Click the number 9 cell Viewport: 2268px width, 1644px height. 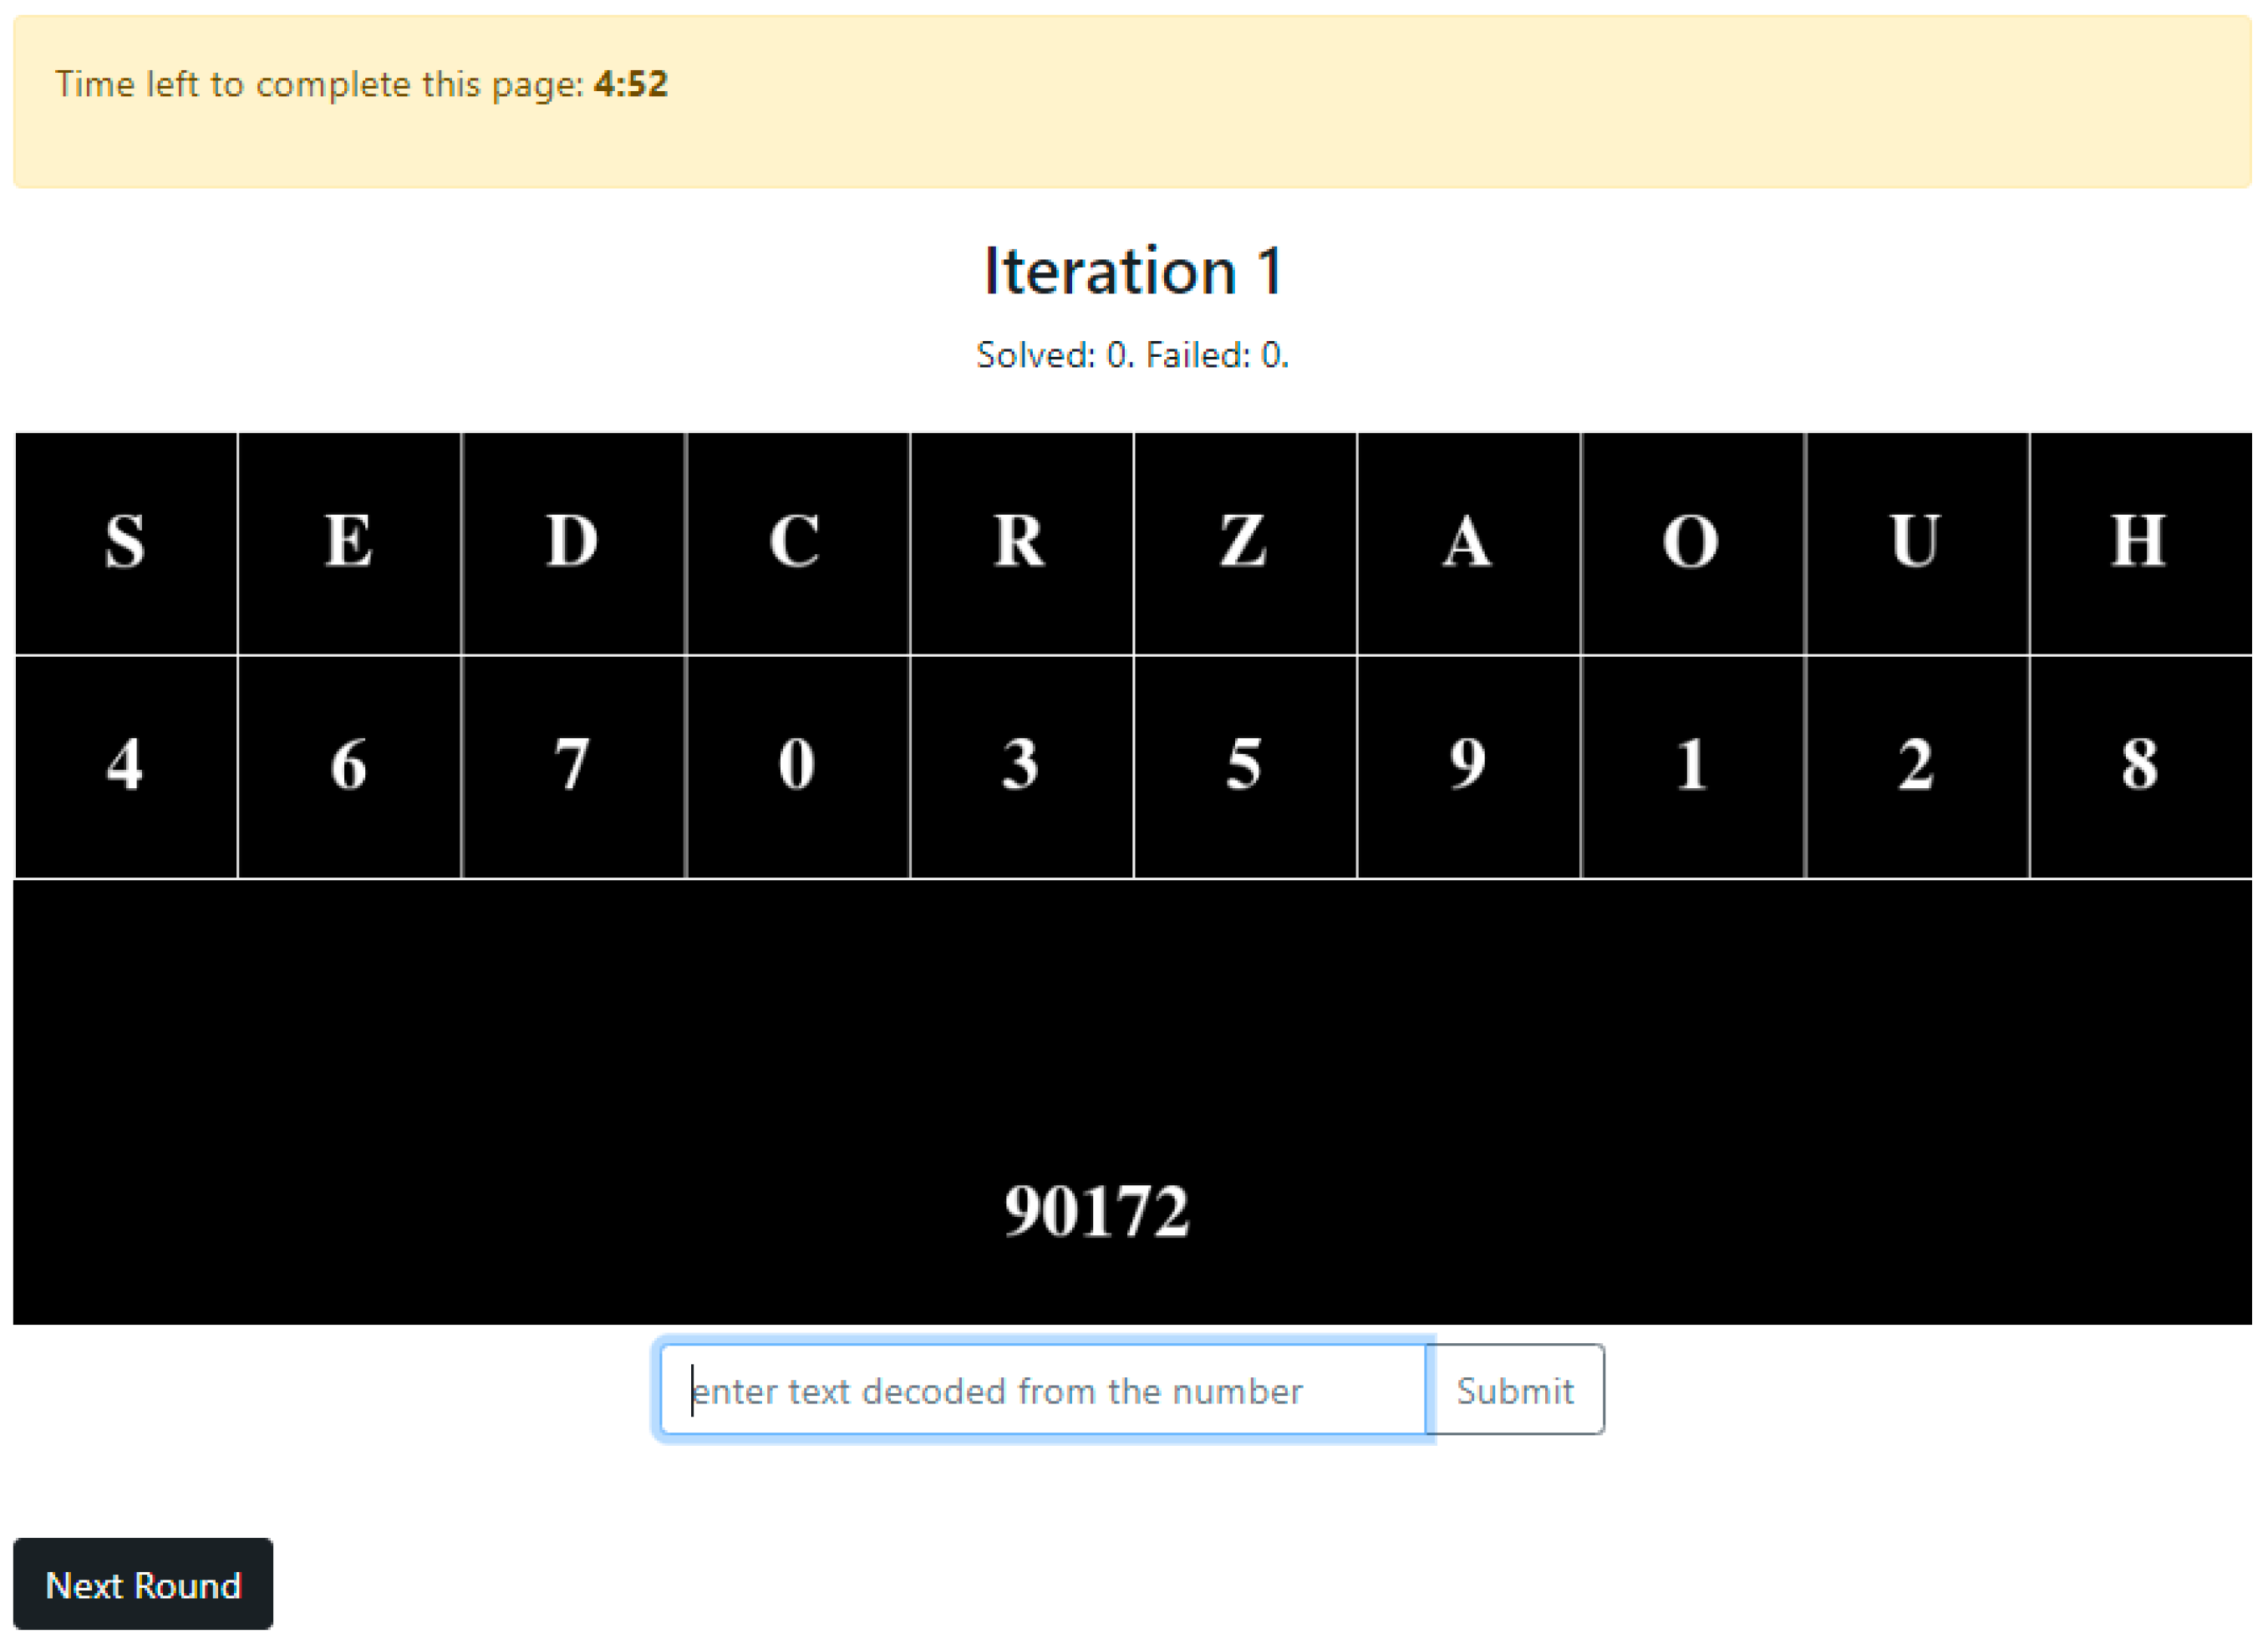pos(1468,766)
